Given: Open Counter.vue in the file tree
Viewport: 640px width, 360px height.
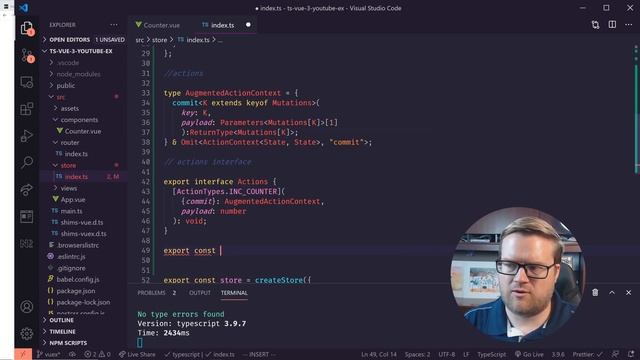Looking at the screenshot, I should pyautogui.click(x=83, y=131).
